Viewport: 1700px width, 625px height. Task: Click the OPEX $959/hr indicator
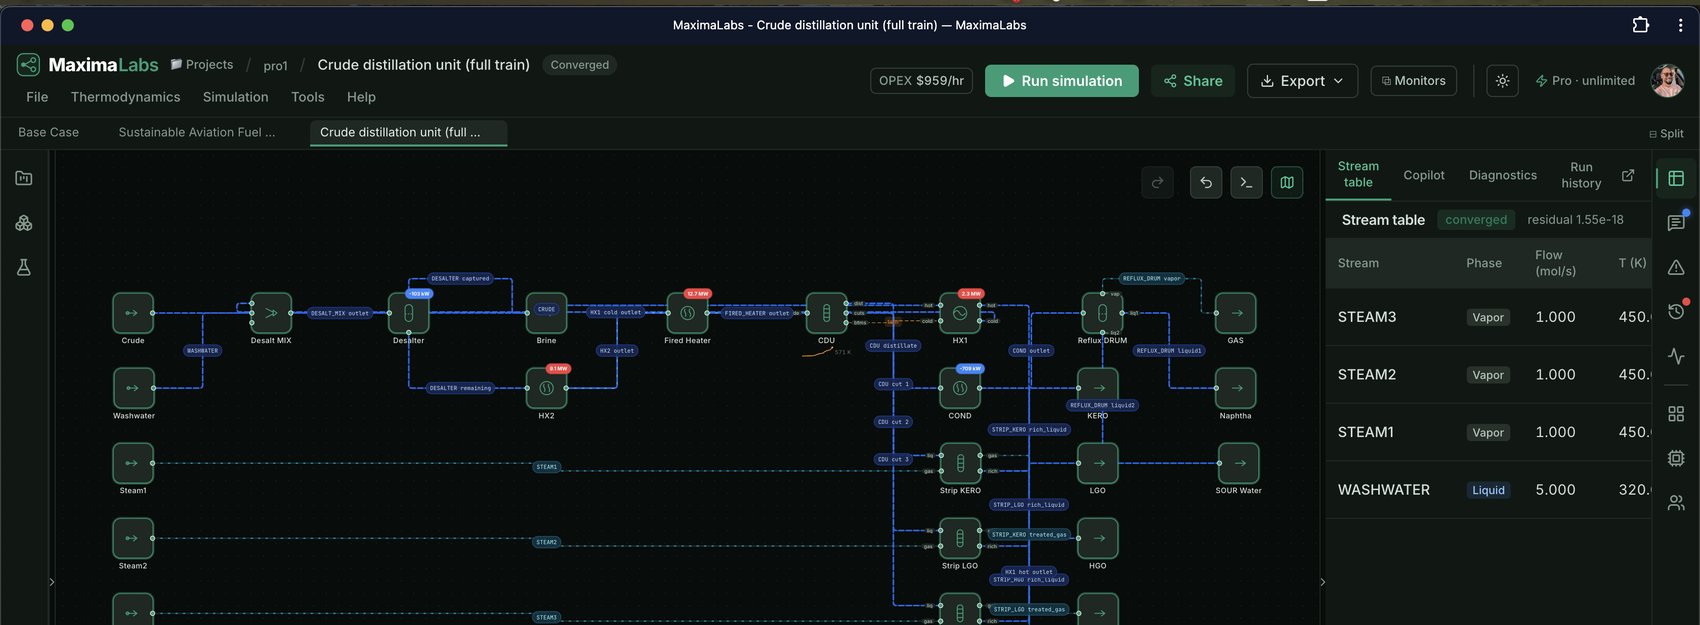[x=922, y=81]
